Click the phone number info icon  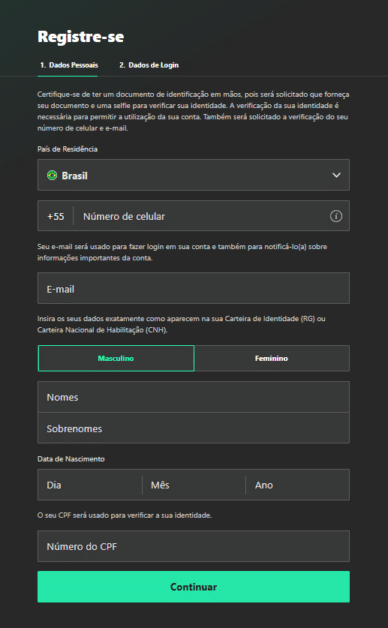click(x=336, y=216)
